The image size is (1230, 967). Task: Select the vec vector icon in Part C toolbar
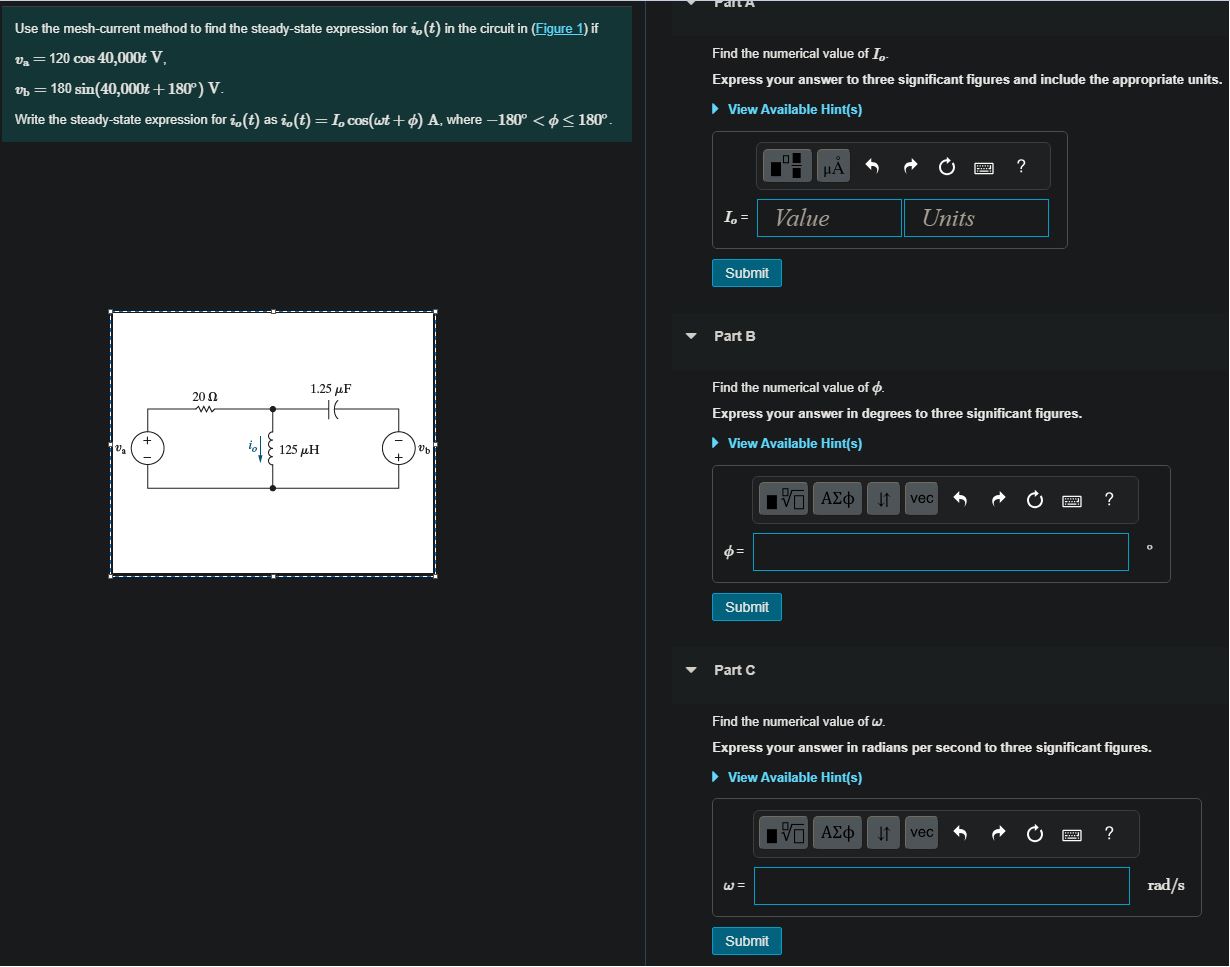[920, 833]
